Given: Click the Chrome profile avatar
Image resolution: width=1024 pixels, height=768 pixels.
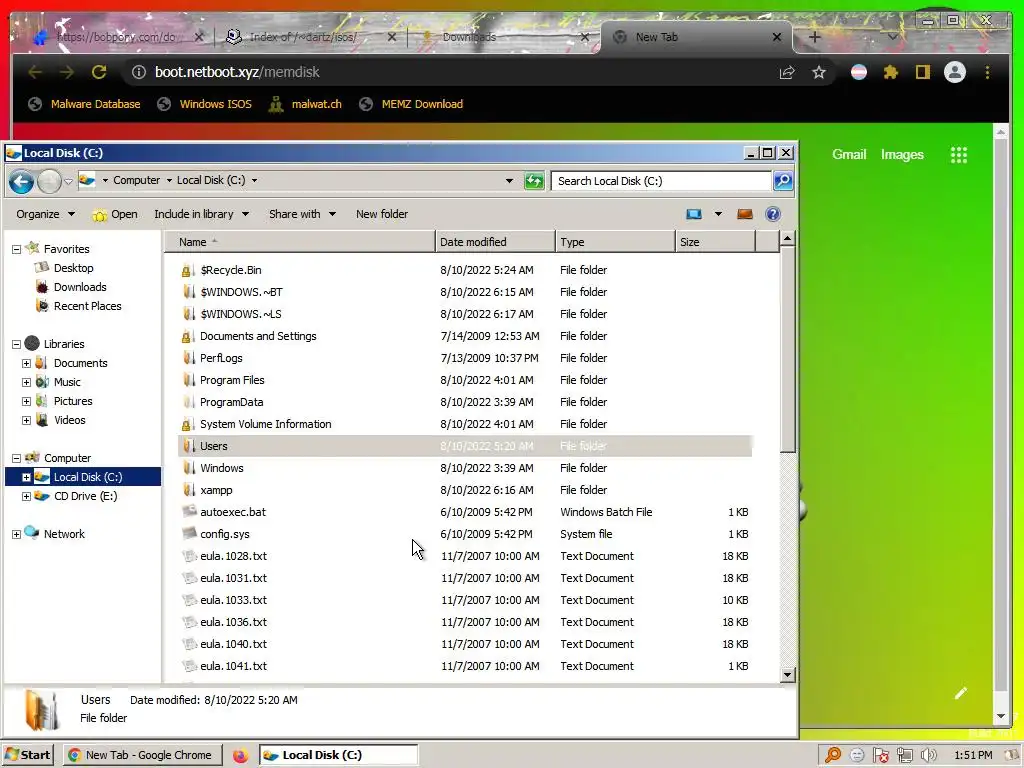Looking at the screenshot, I should click(x=955, y=72).
